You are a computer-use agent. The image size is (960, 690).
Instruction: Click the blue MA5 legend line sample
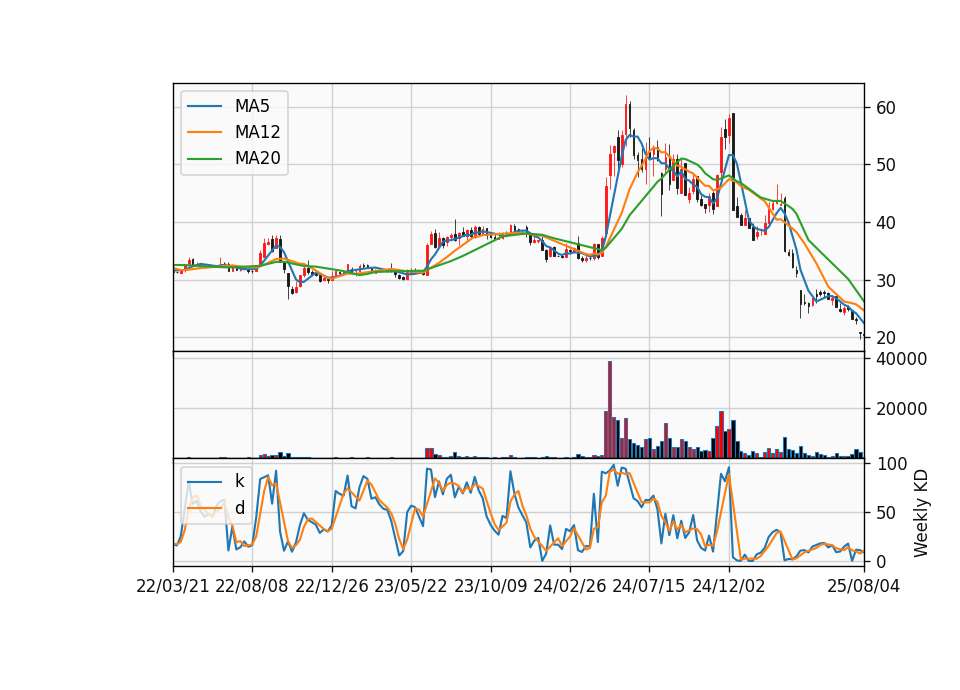point(204,106)
